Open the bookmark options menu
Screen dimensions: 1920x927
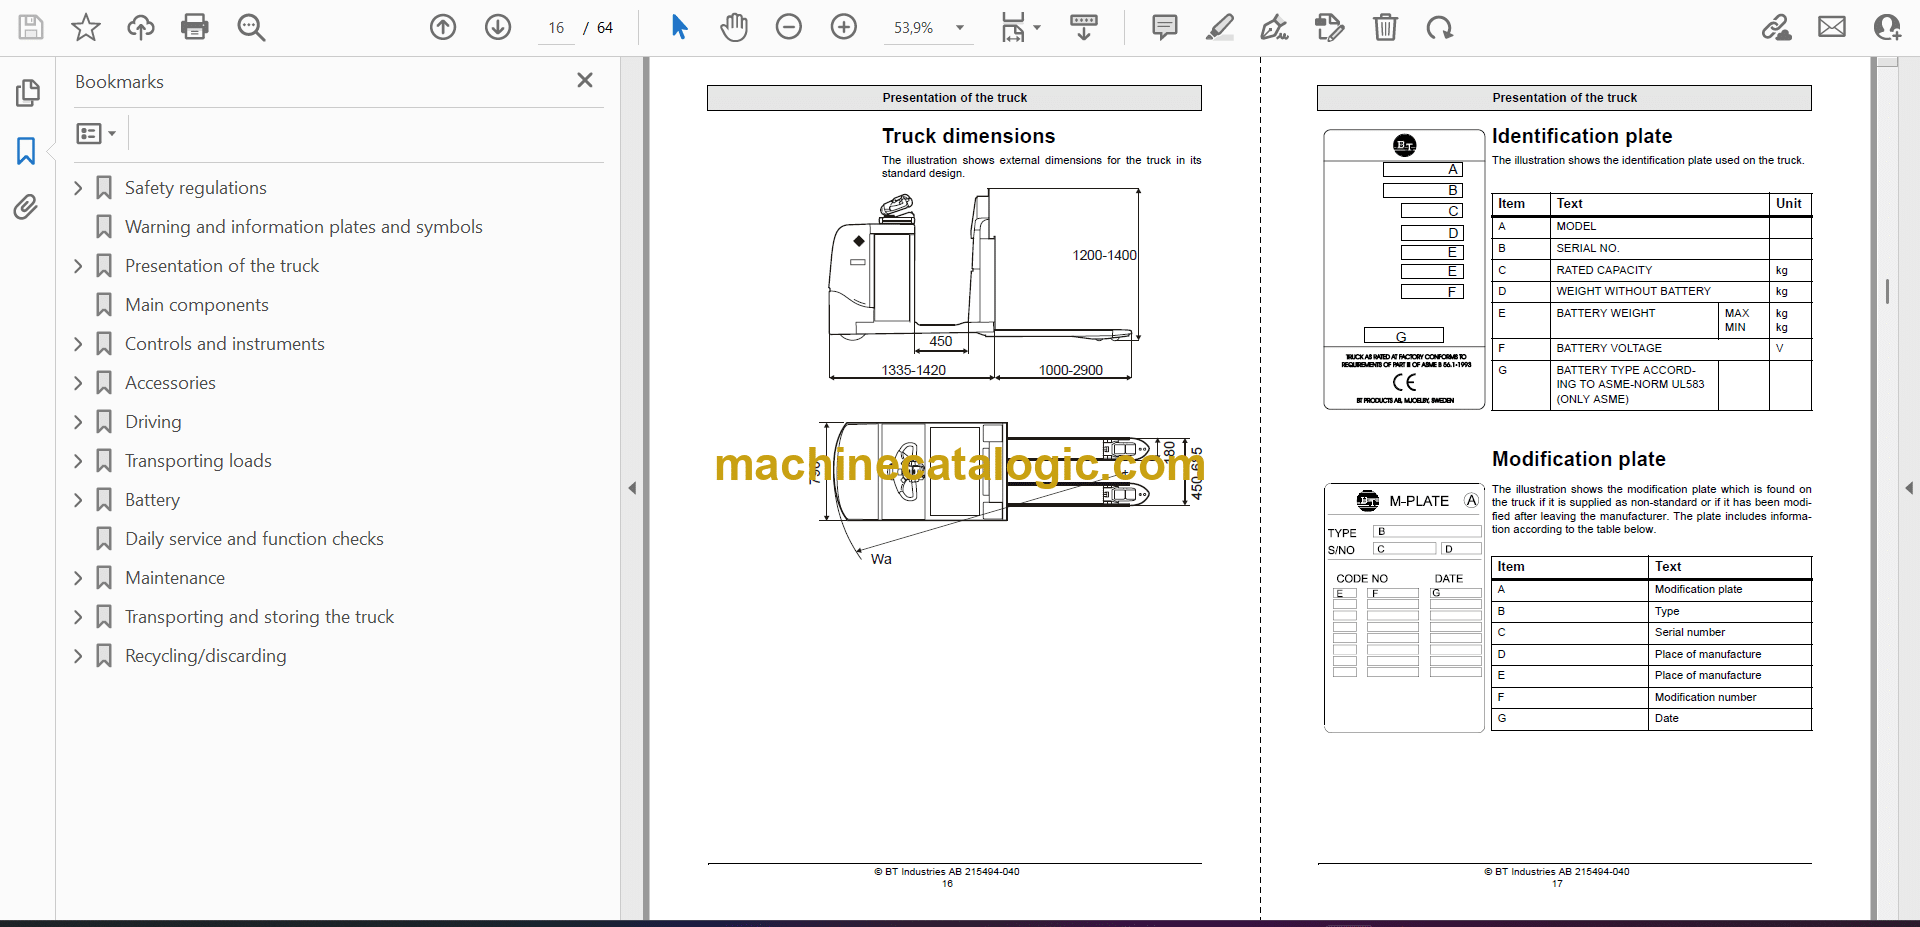click(x=96, y=133)
